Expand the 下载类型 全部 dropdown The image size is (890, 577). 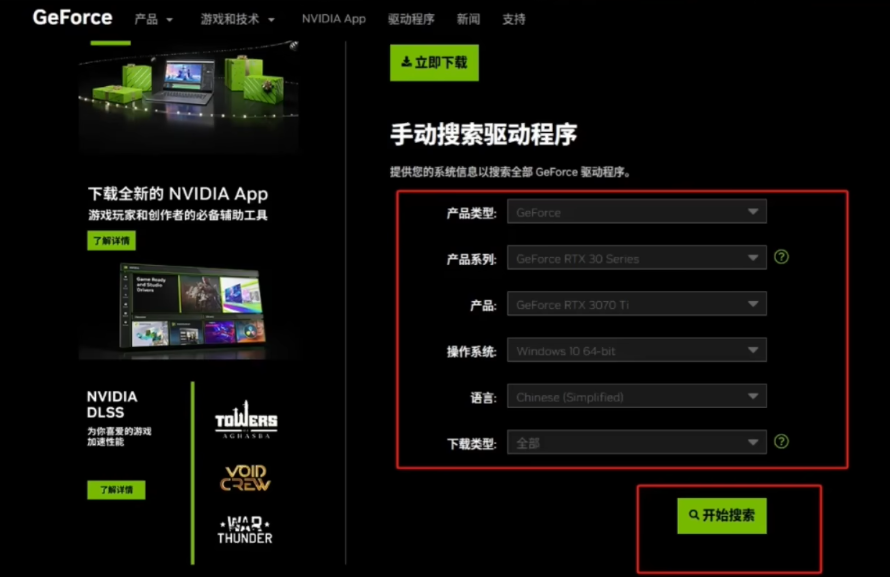pos(636,442)
